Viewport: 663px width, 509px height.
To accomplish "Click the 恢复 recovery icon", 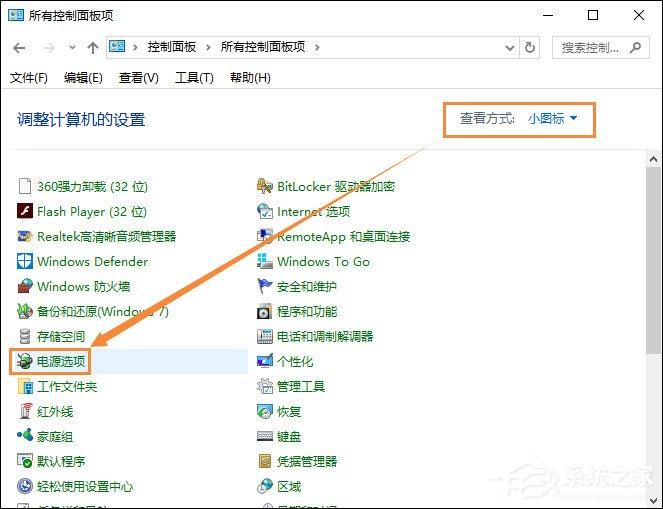I will click(265, 411).
